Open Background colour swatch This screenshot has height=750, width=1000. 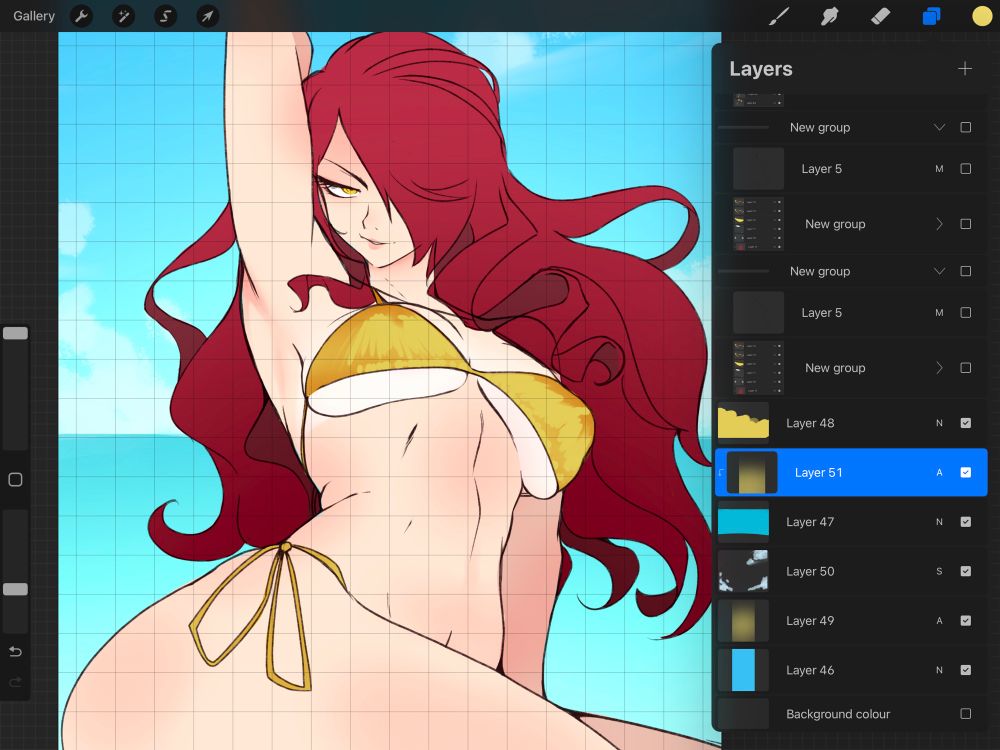tap(743, 714)
